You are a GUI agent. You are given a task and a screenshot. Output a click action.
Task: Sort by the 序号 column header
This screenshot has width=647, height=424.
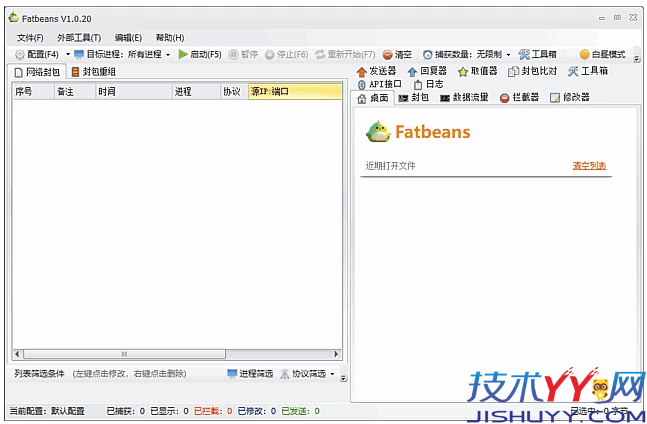(x=33, y=92)
